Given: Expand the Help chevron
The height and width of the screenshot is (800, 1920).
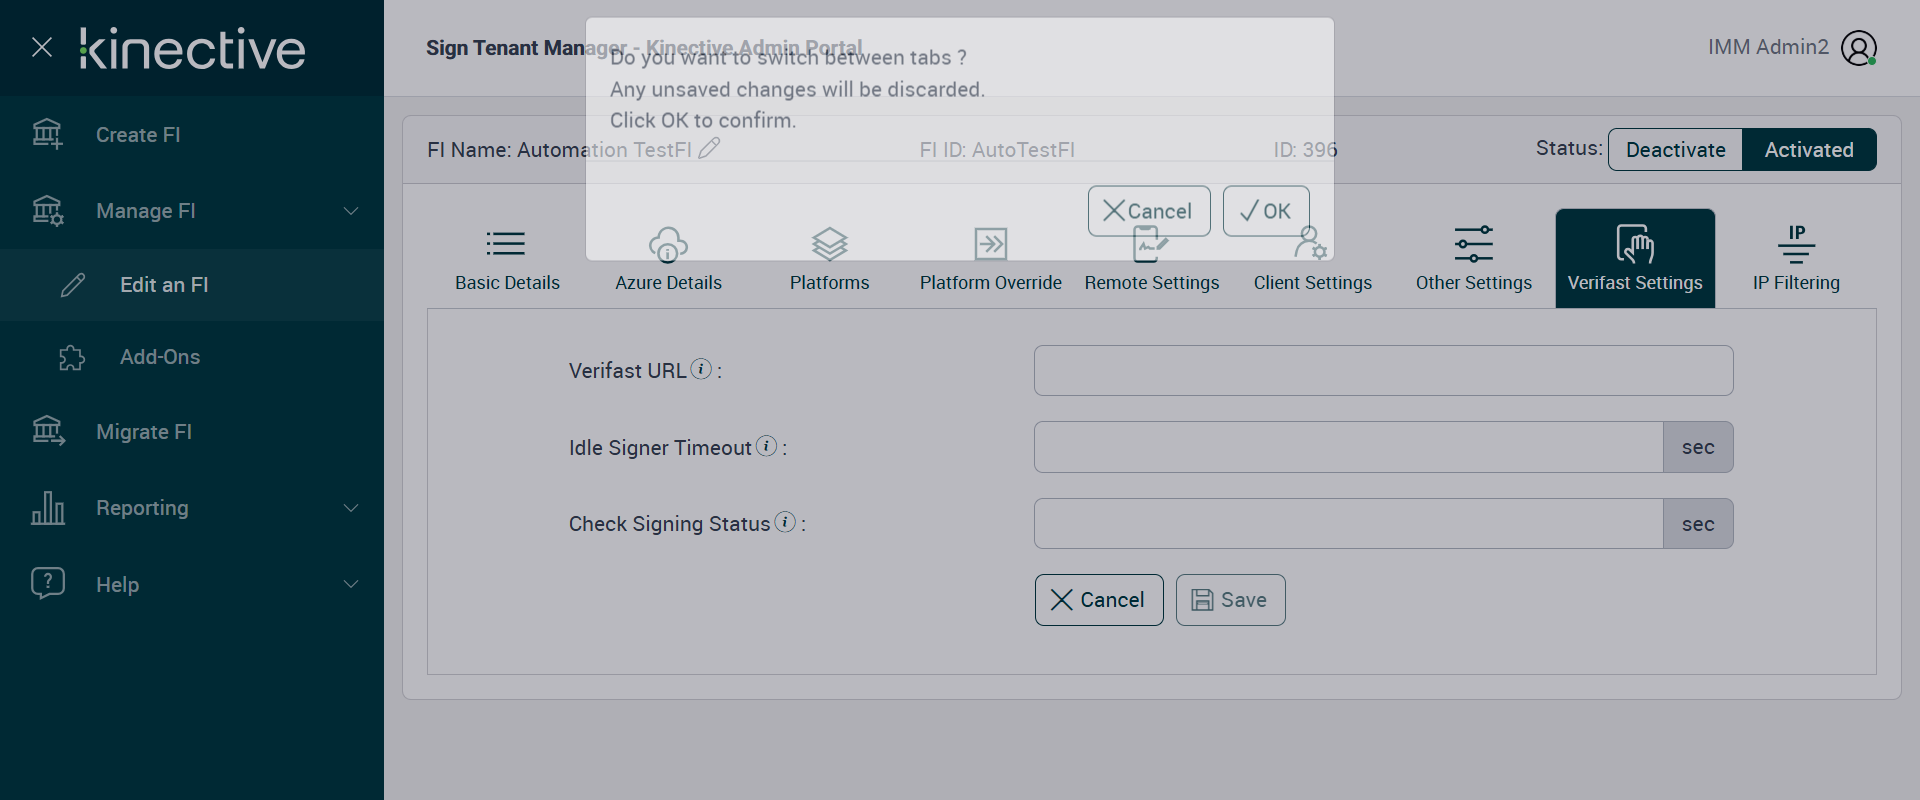Looking at the screenshot, I should click(351, 584).
